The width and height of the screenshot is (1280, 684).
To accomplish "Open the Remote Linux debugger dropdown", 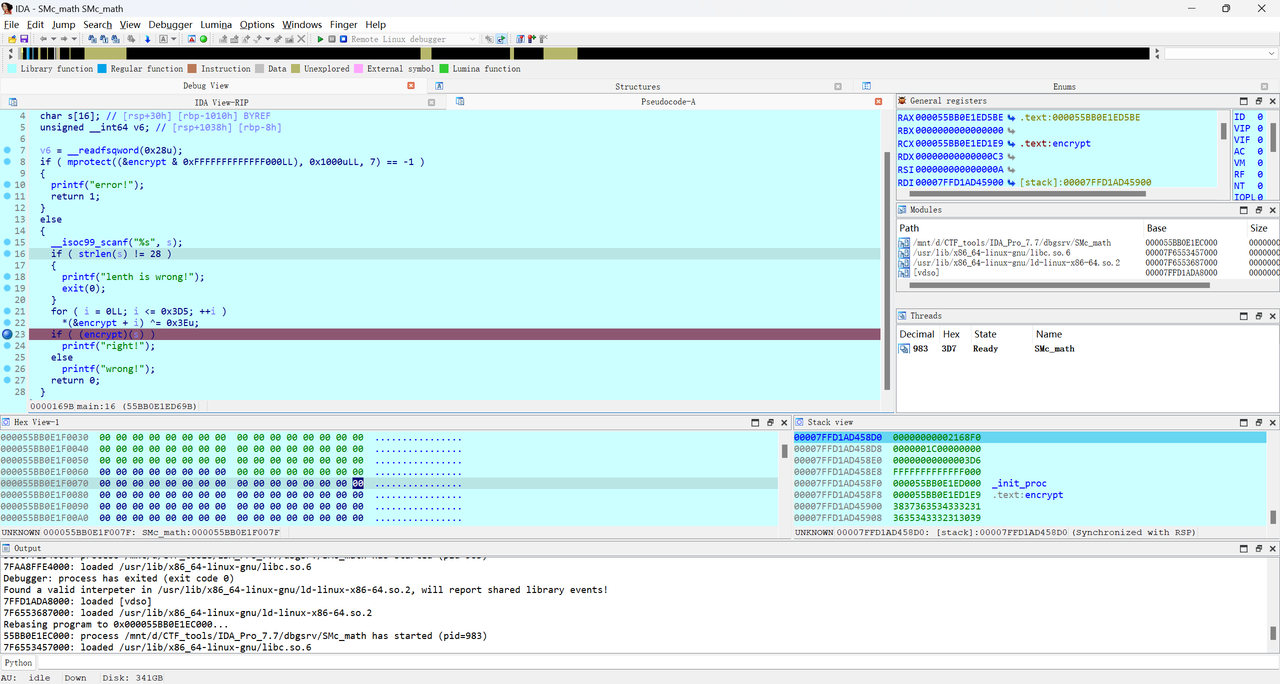I will 472,39.
